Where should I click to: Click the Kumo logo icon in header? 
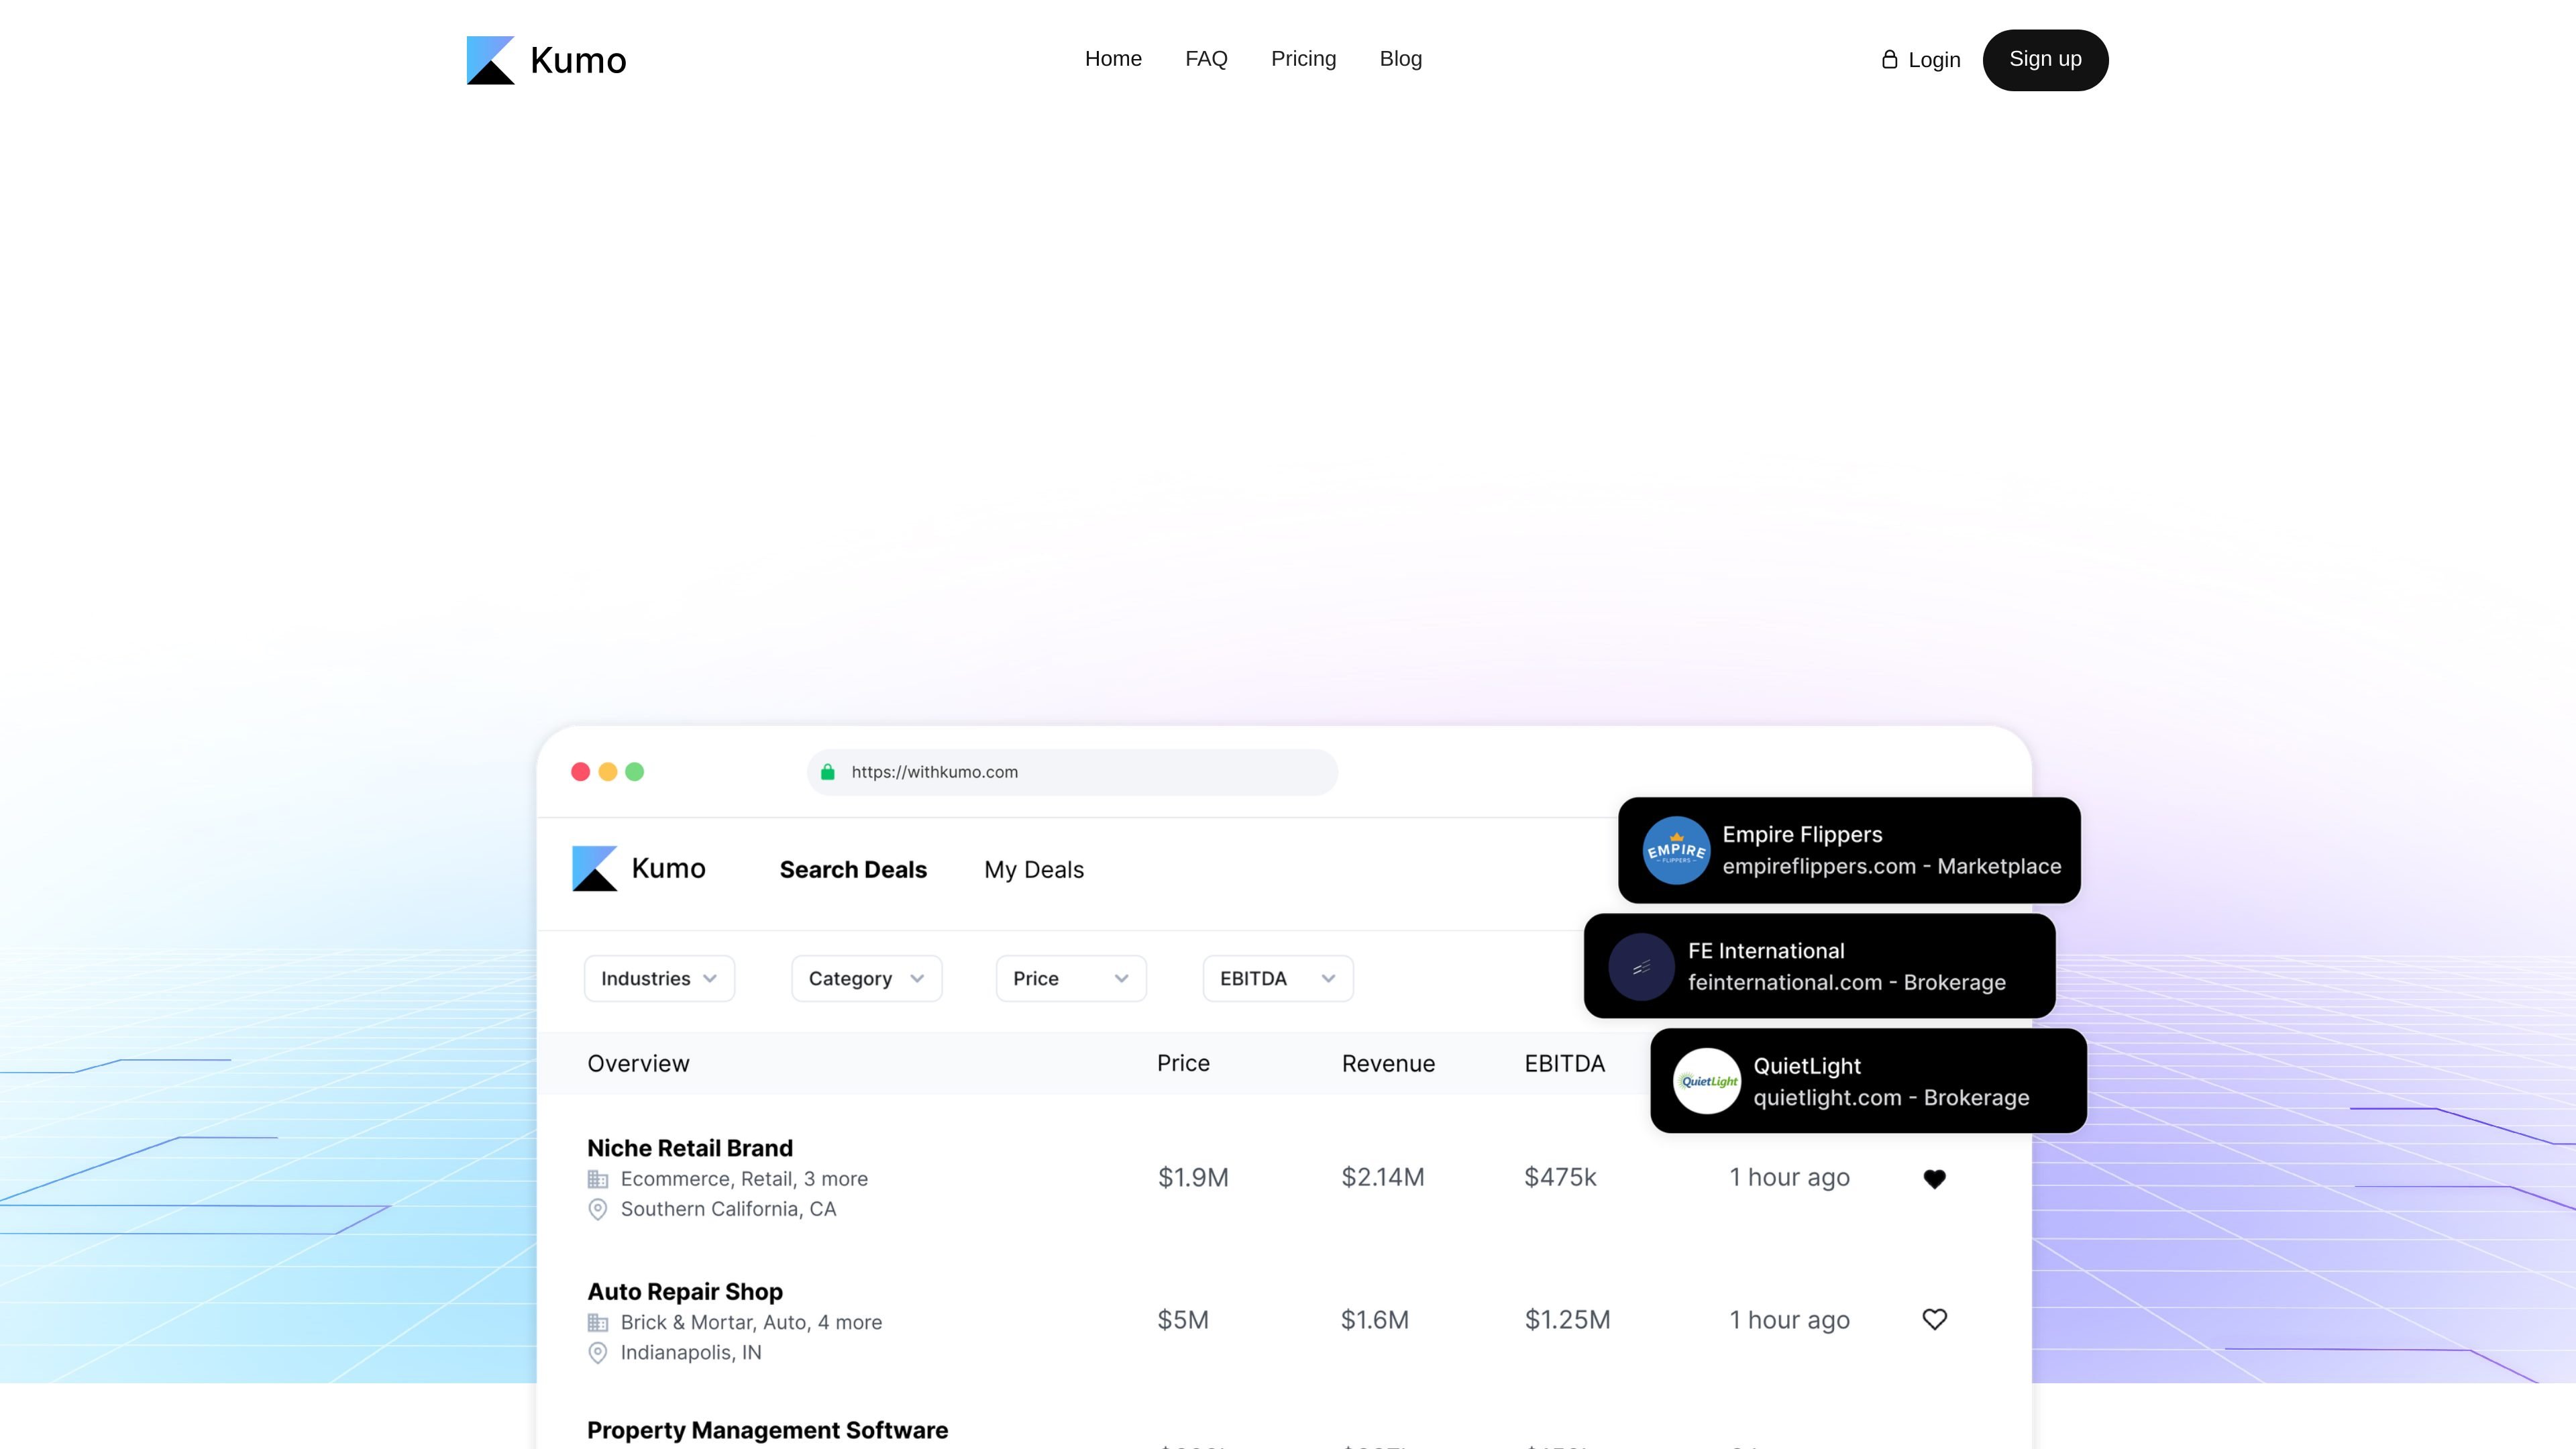(x=490, y=60)
